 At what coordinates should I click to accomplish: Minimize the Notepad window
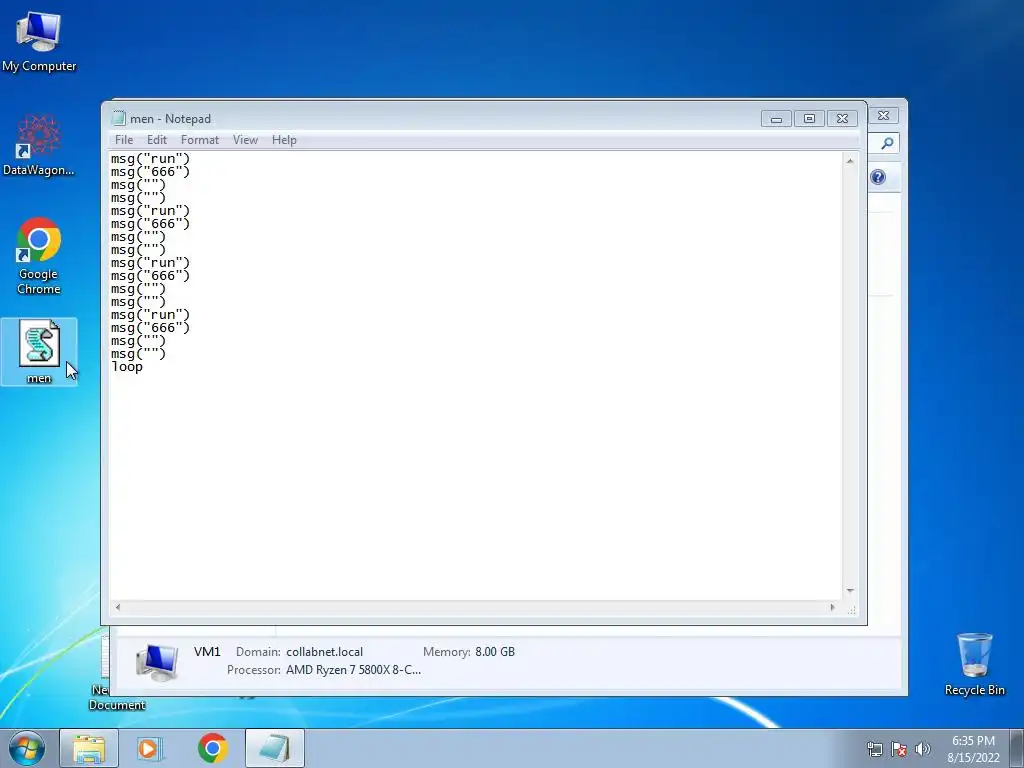pyautogui.click(x=776, y=118)
